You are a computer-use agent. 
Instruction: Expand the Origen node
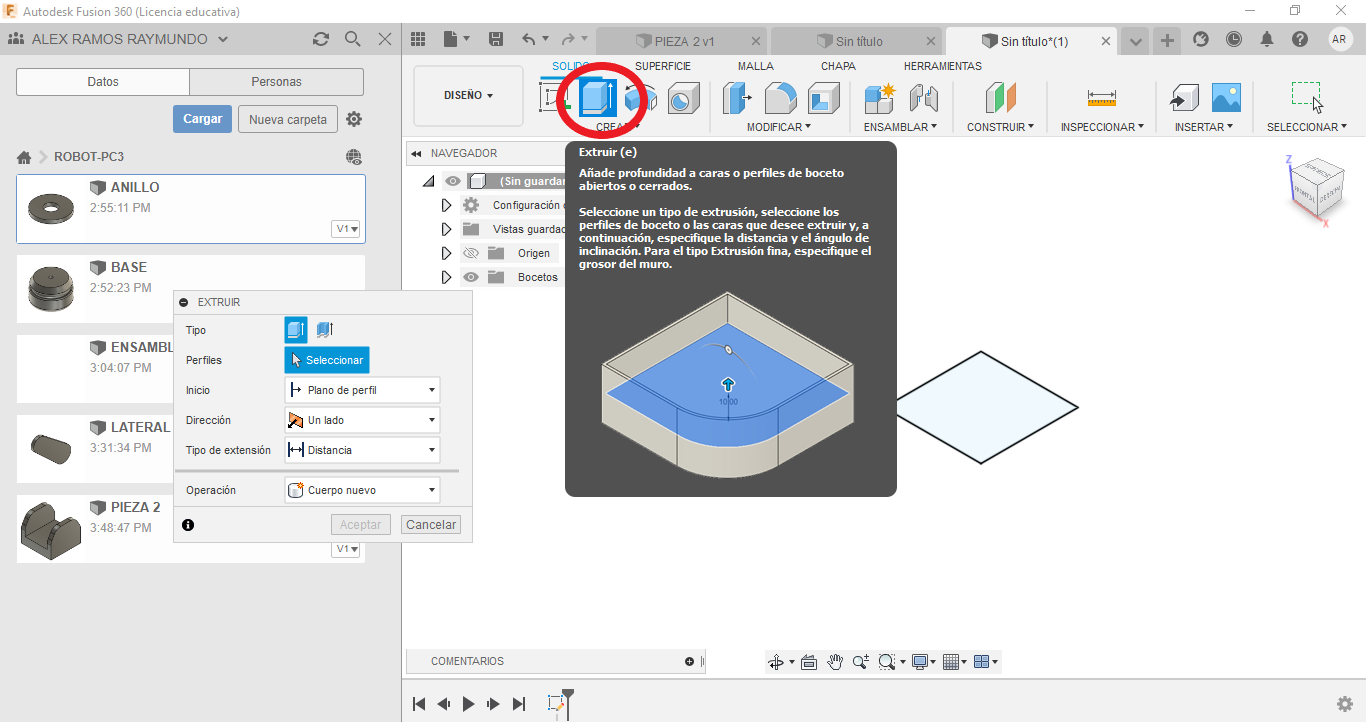[447, 253]
